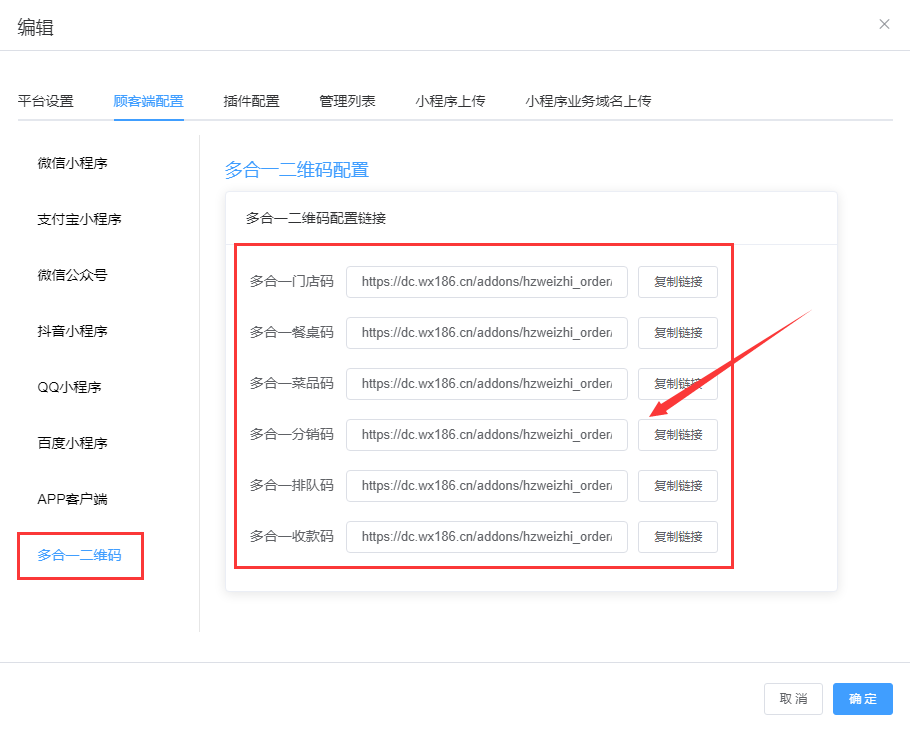Copy the 多合一收款码 link
Viewport: 910px width, 730px height.
tap(678, 537)
